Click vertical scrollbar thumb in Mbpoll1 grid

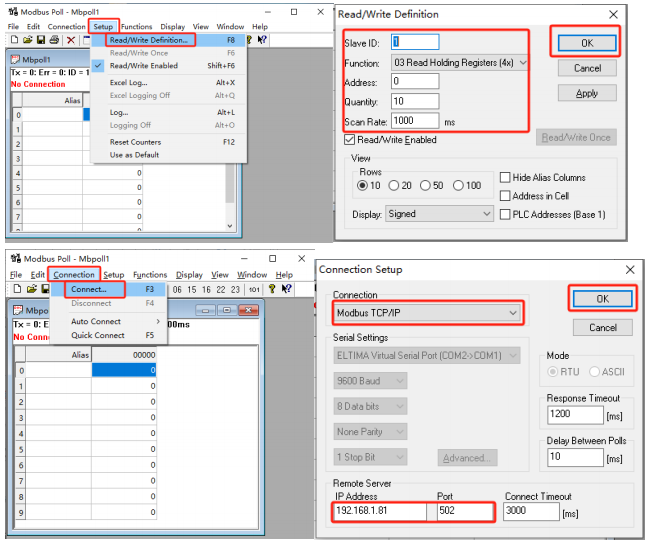[x=230, y=183]
